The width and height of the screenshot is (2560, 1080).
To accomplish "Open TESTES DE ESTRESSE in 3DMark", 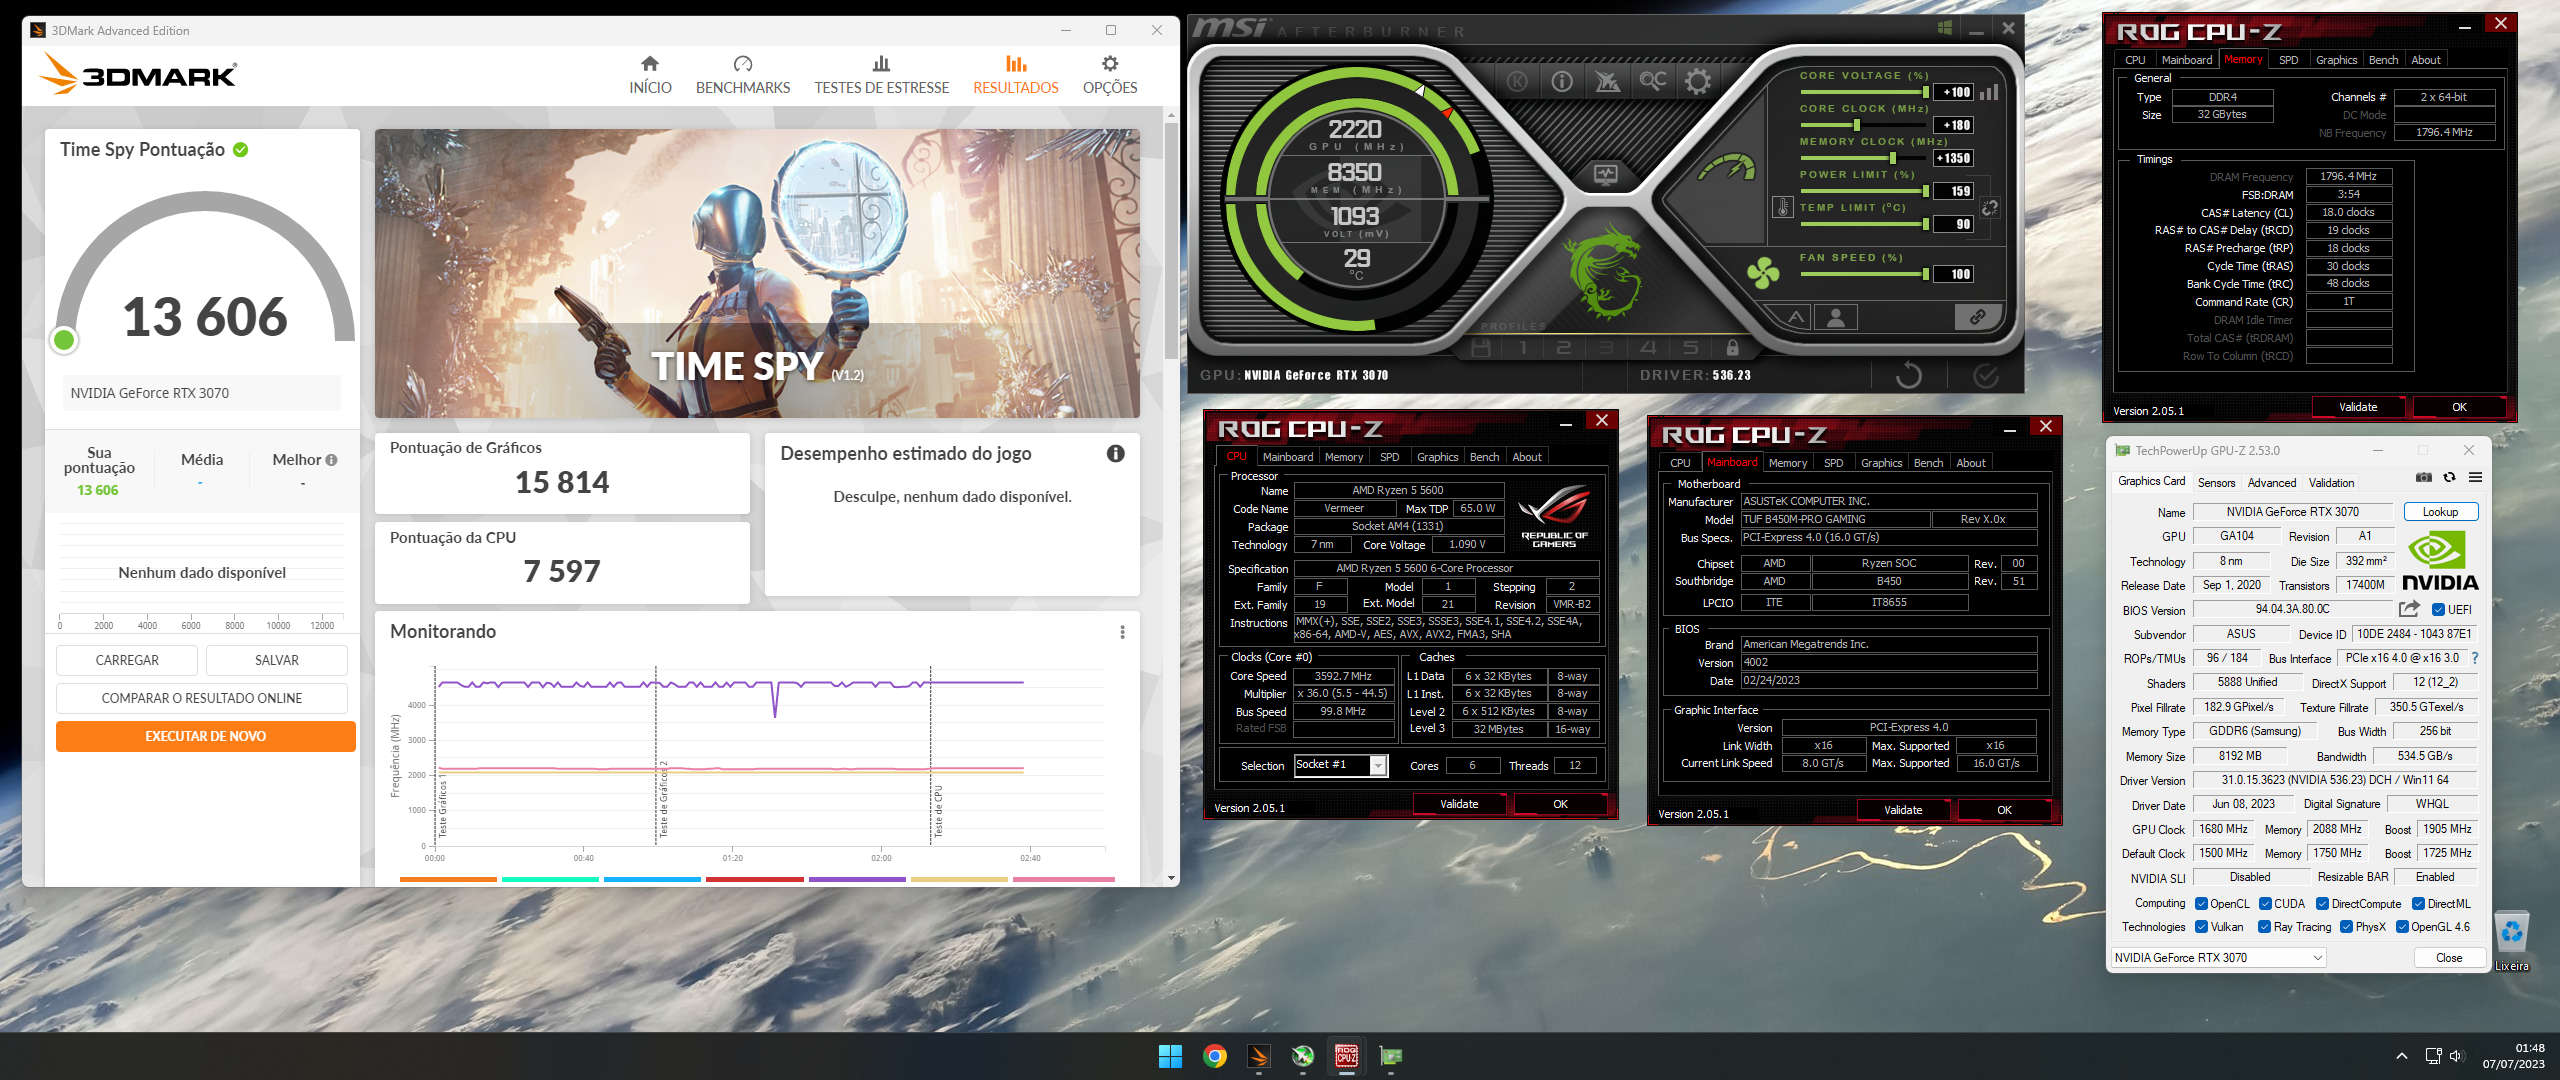I will (x=881, y=76).
